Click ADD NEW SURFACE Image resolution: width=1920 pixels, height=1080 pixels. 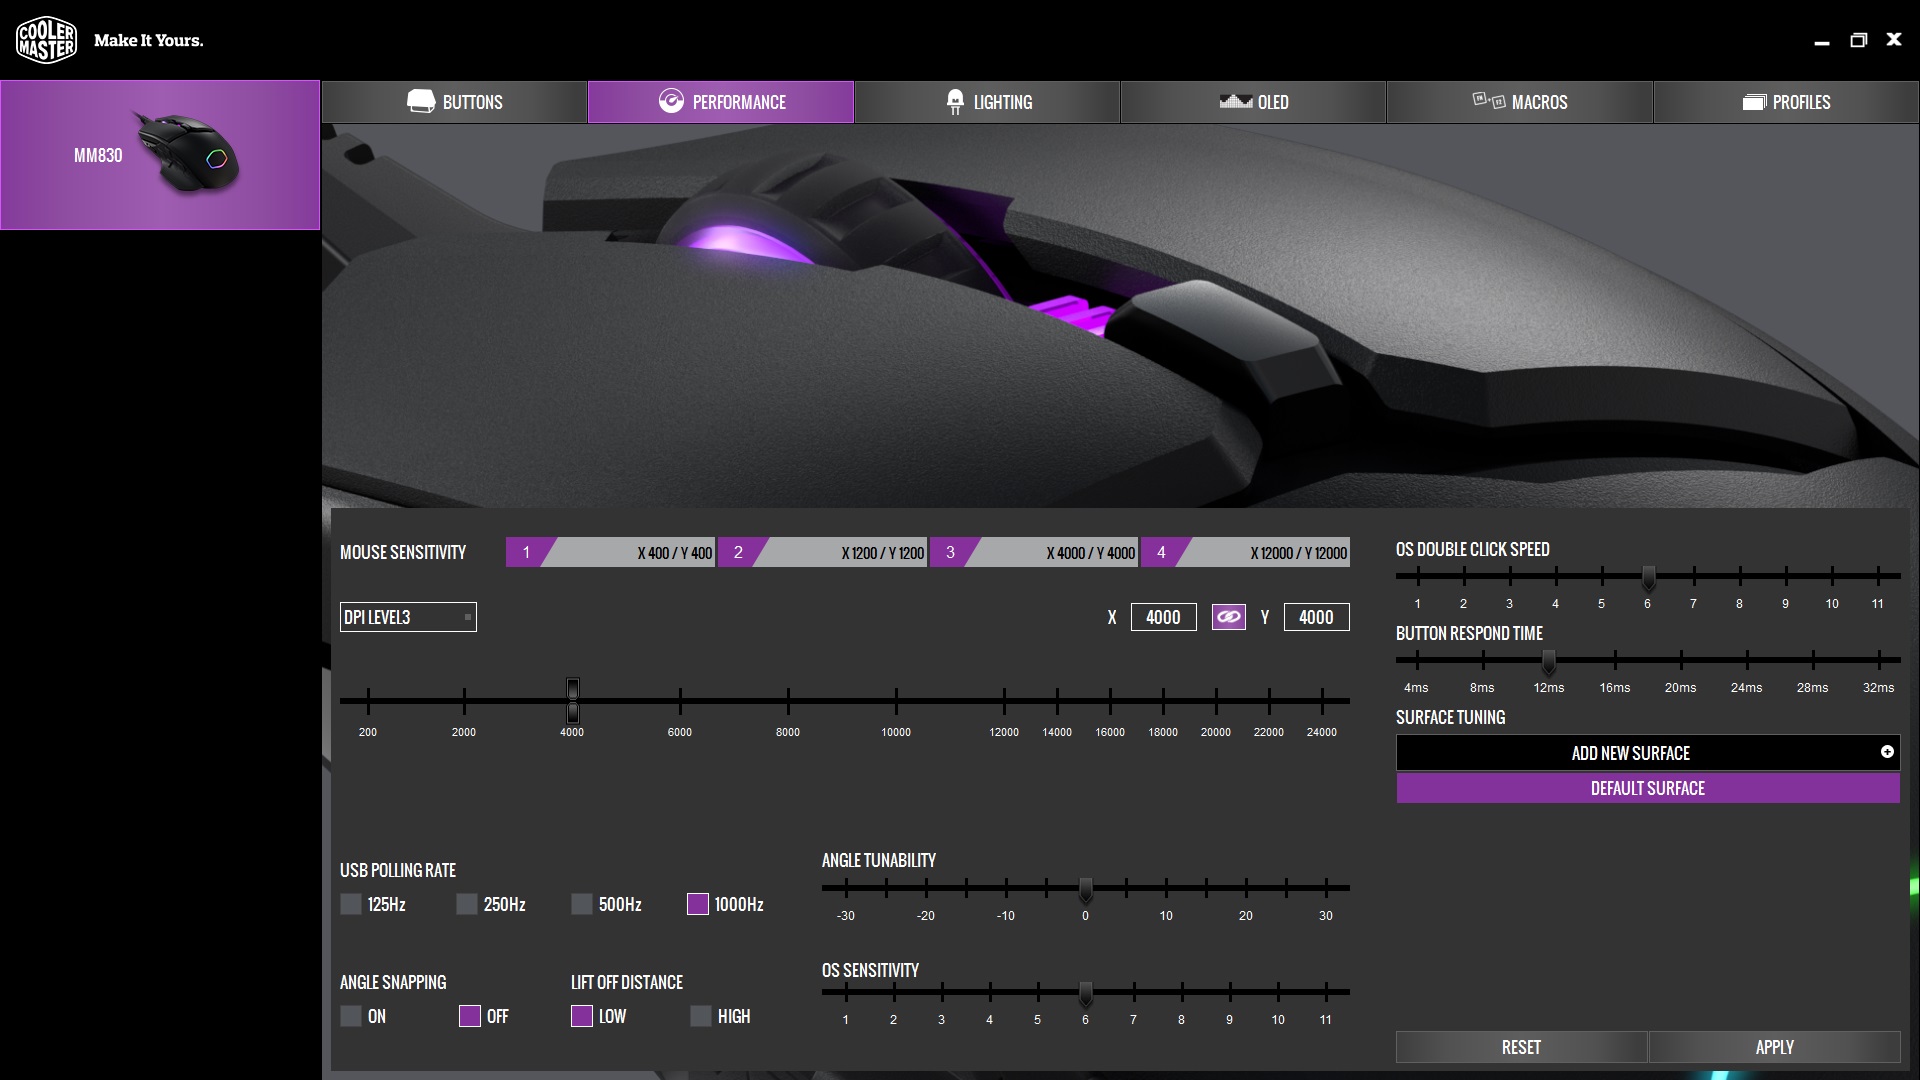pos(1648,753)
